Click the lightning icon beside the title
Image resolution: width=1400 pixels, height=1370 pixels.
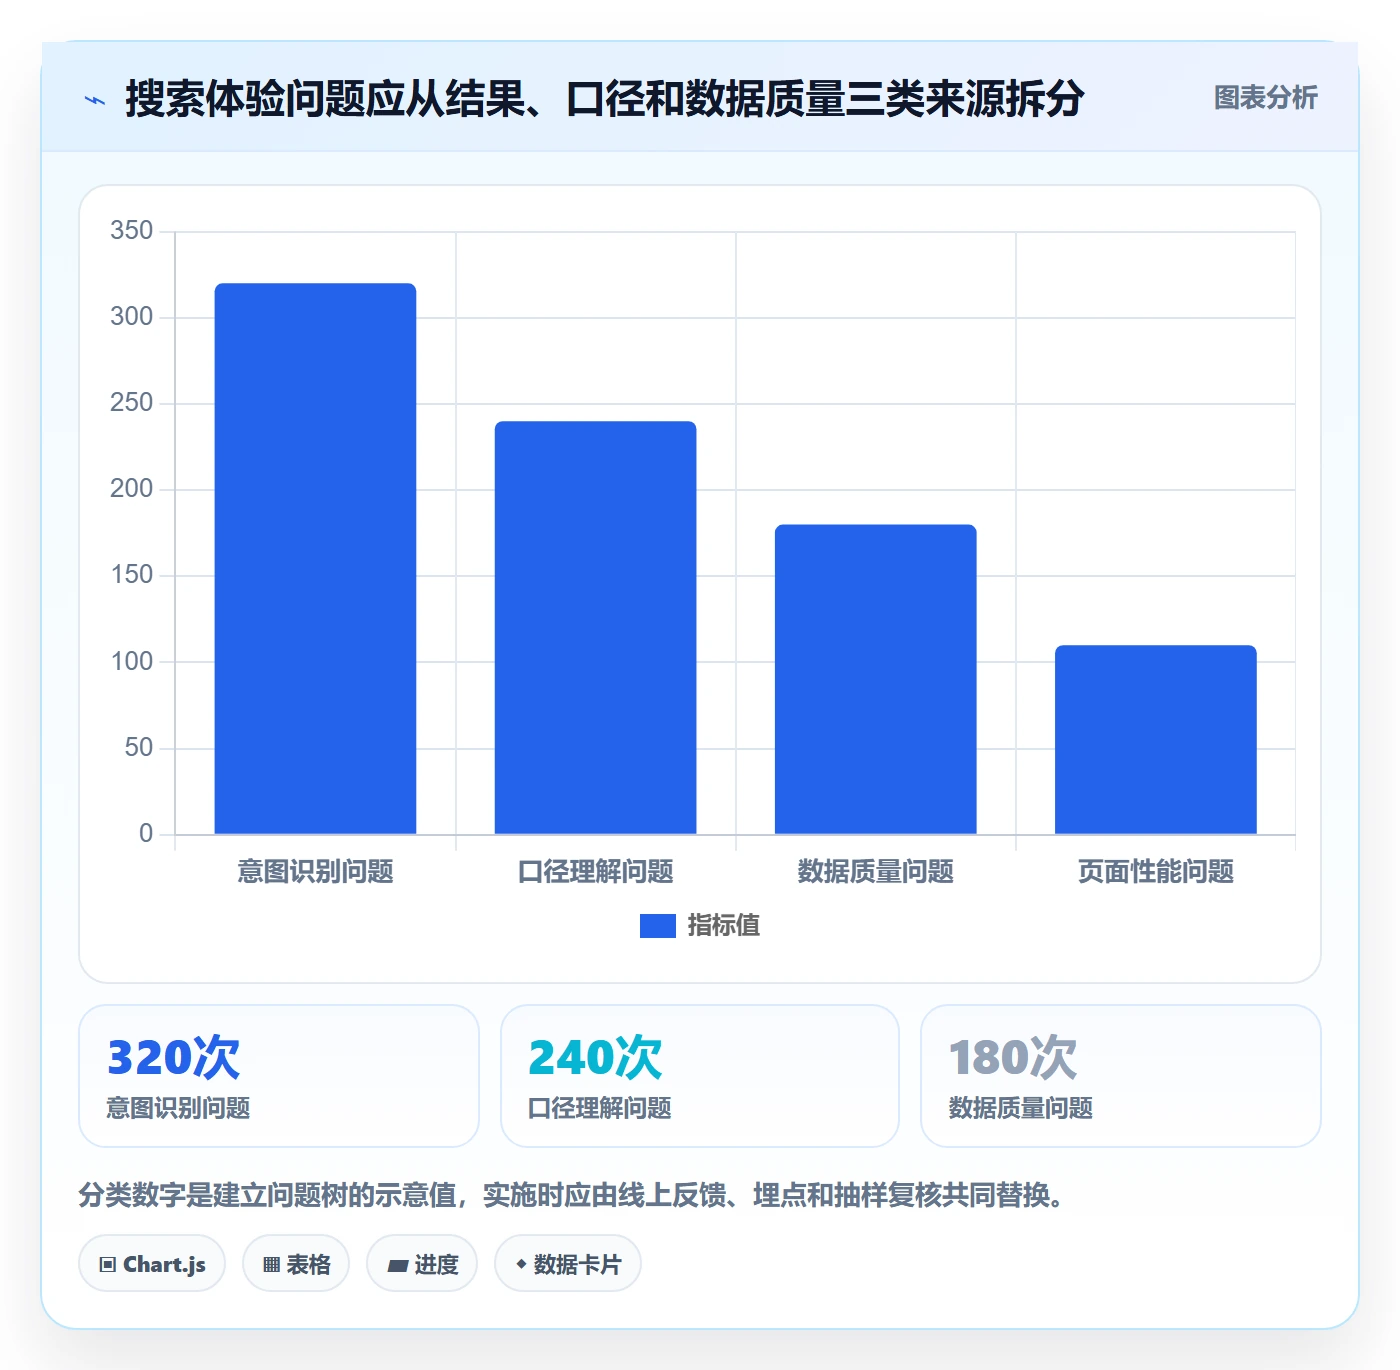pyautogui.click(x=95, y=100)
